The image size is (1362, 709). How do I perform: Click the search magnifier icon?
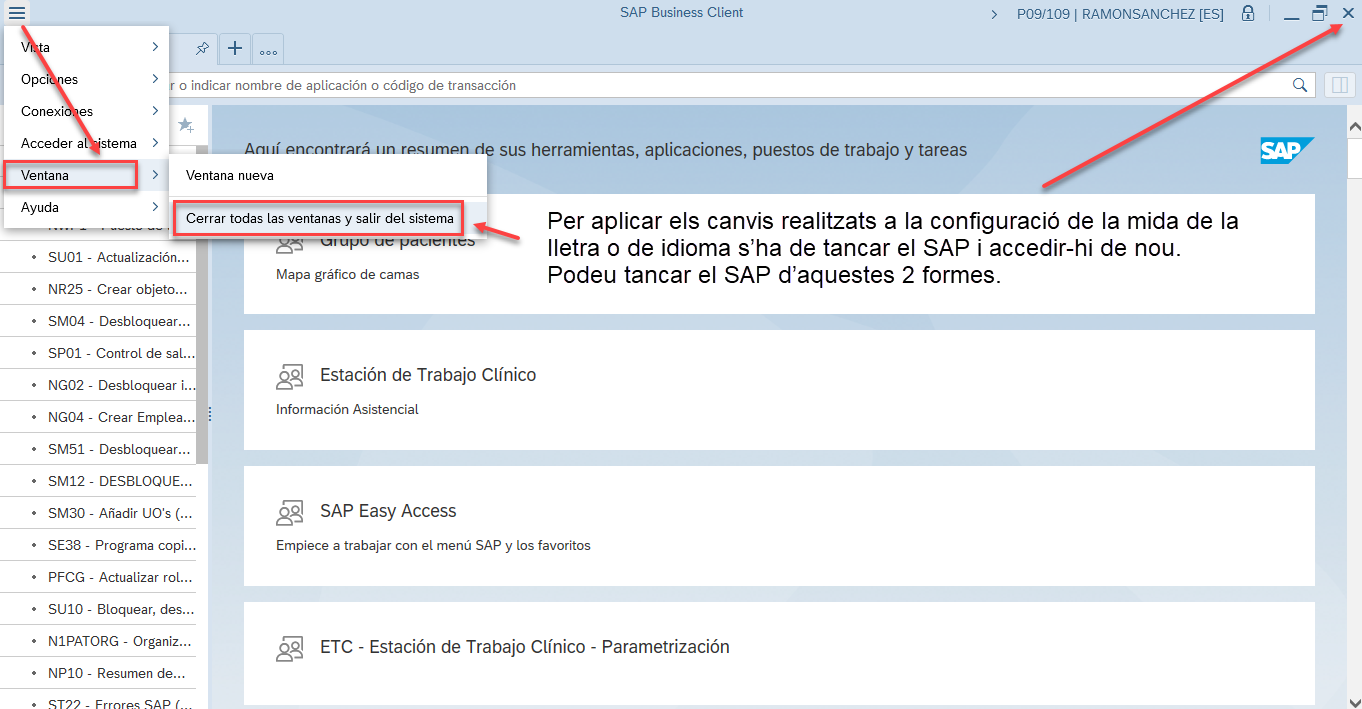(1300, 85)
